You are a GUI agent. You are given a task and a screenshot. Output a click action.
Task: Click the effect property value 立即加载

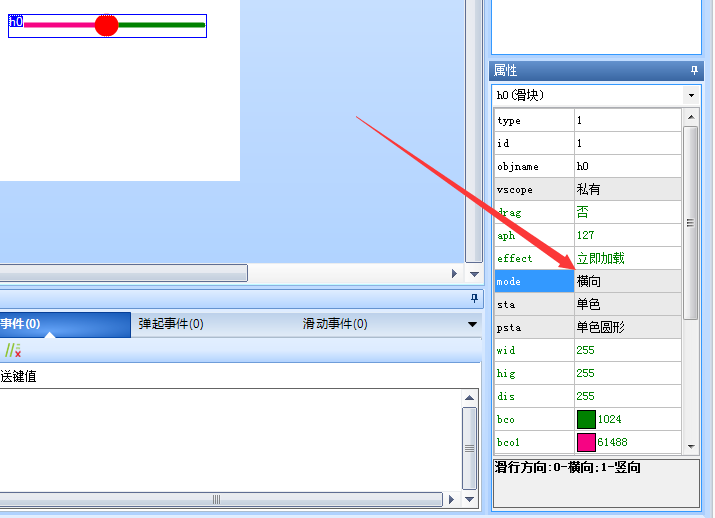(627, 258)
